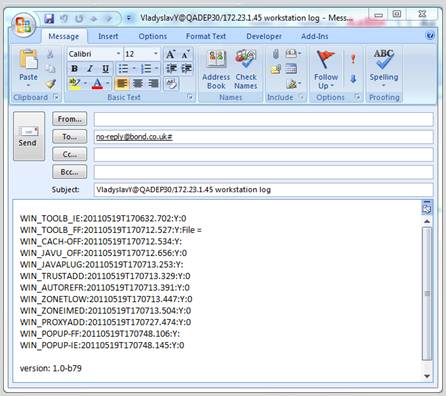Click the Redo icon in quick access toolbar

[x=79, y=18]
